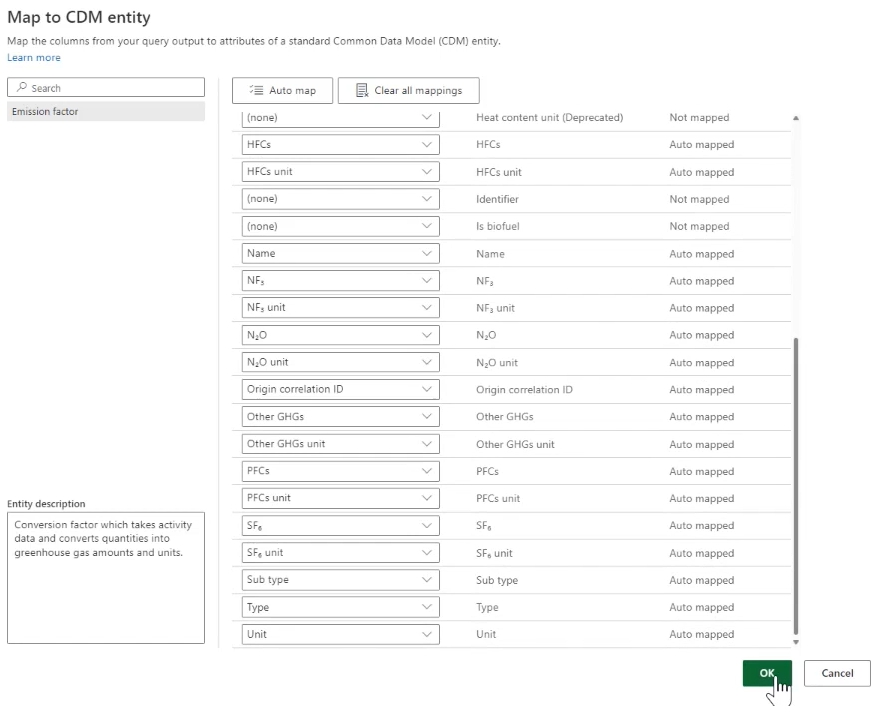This screenshot has width=883, height=706.
Task: Select Emission factor entity in list
Action: [106, 111]
